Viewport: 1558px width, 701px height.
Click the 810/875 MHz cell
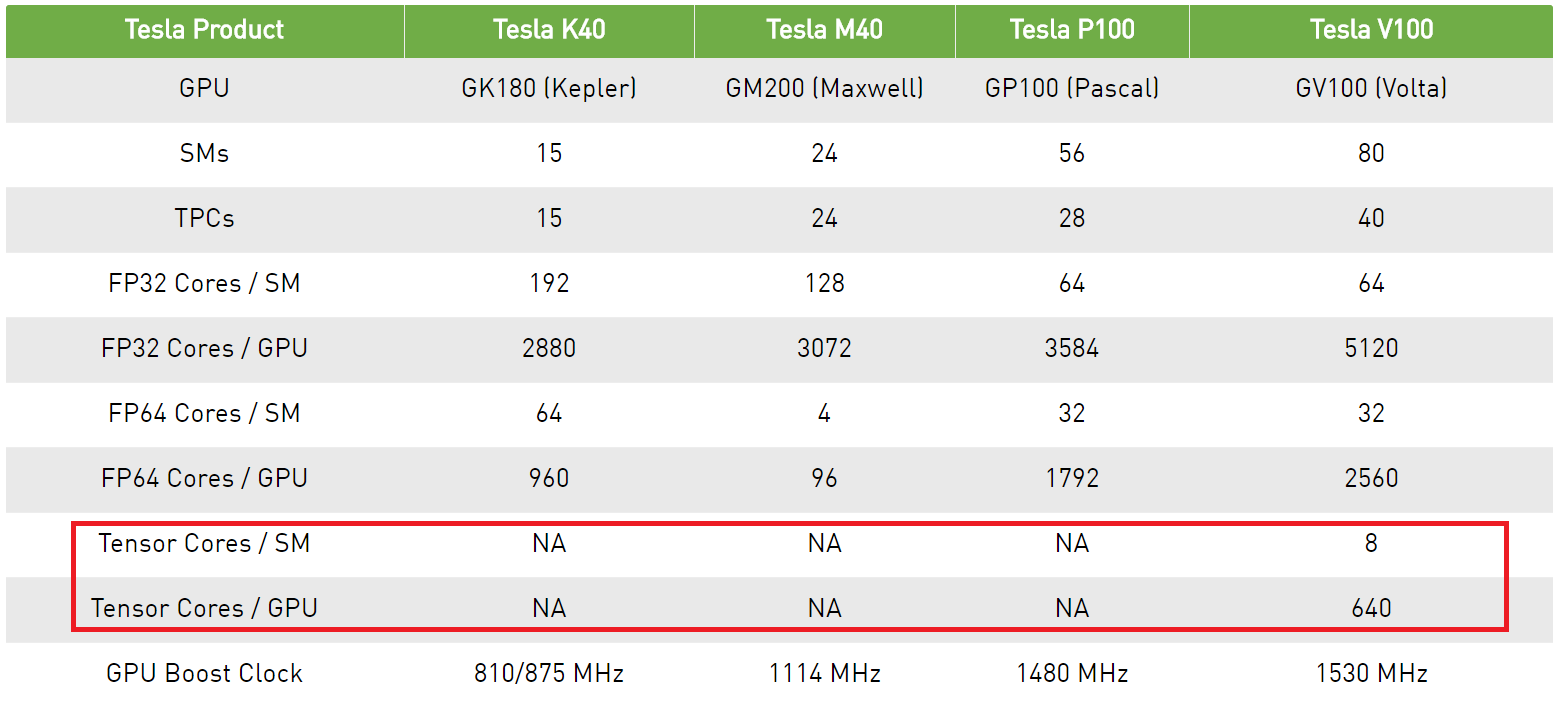[x=549, y=674]
